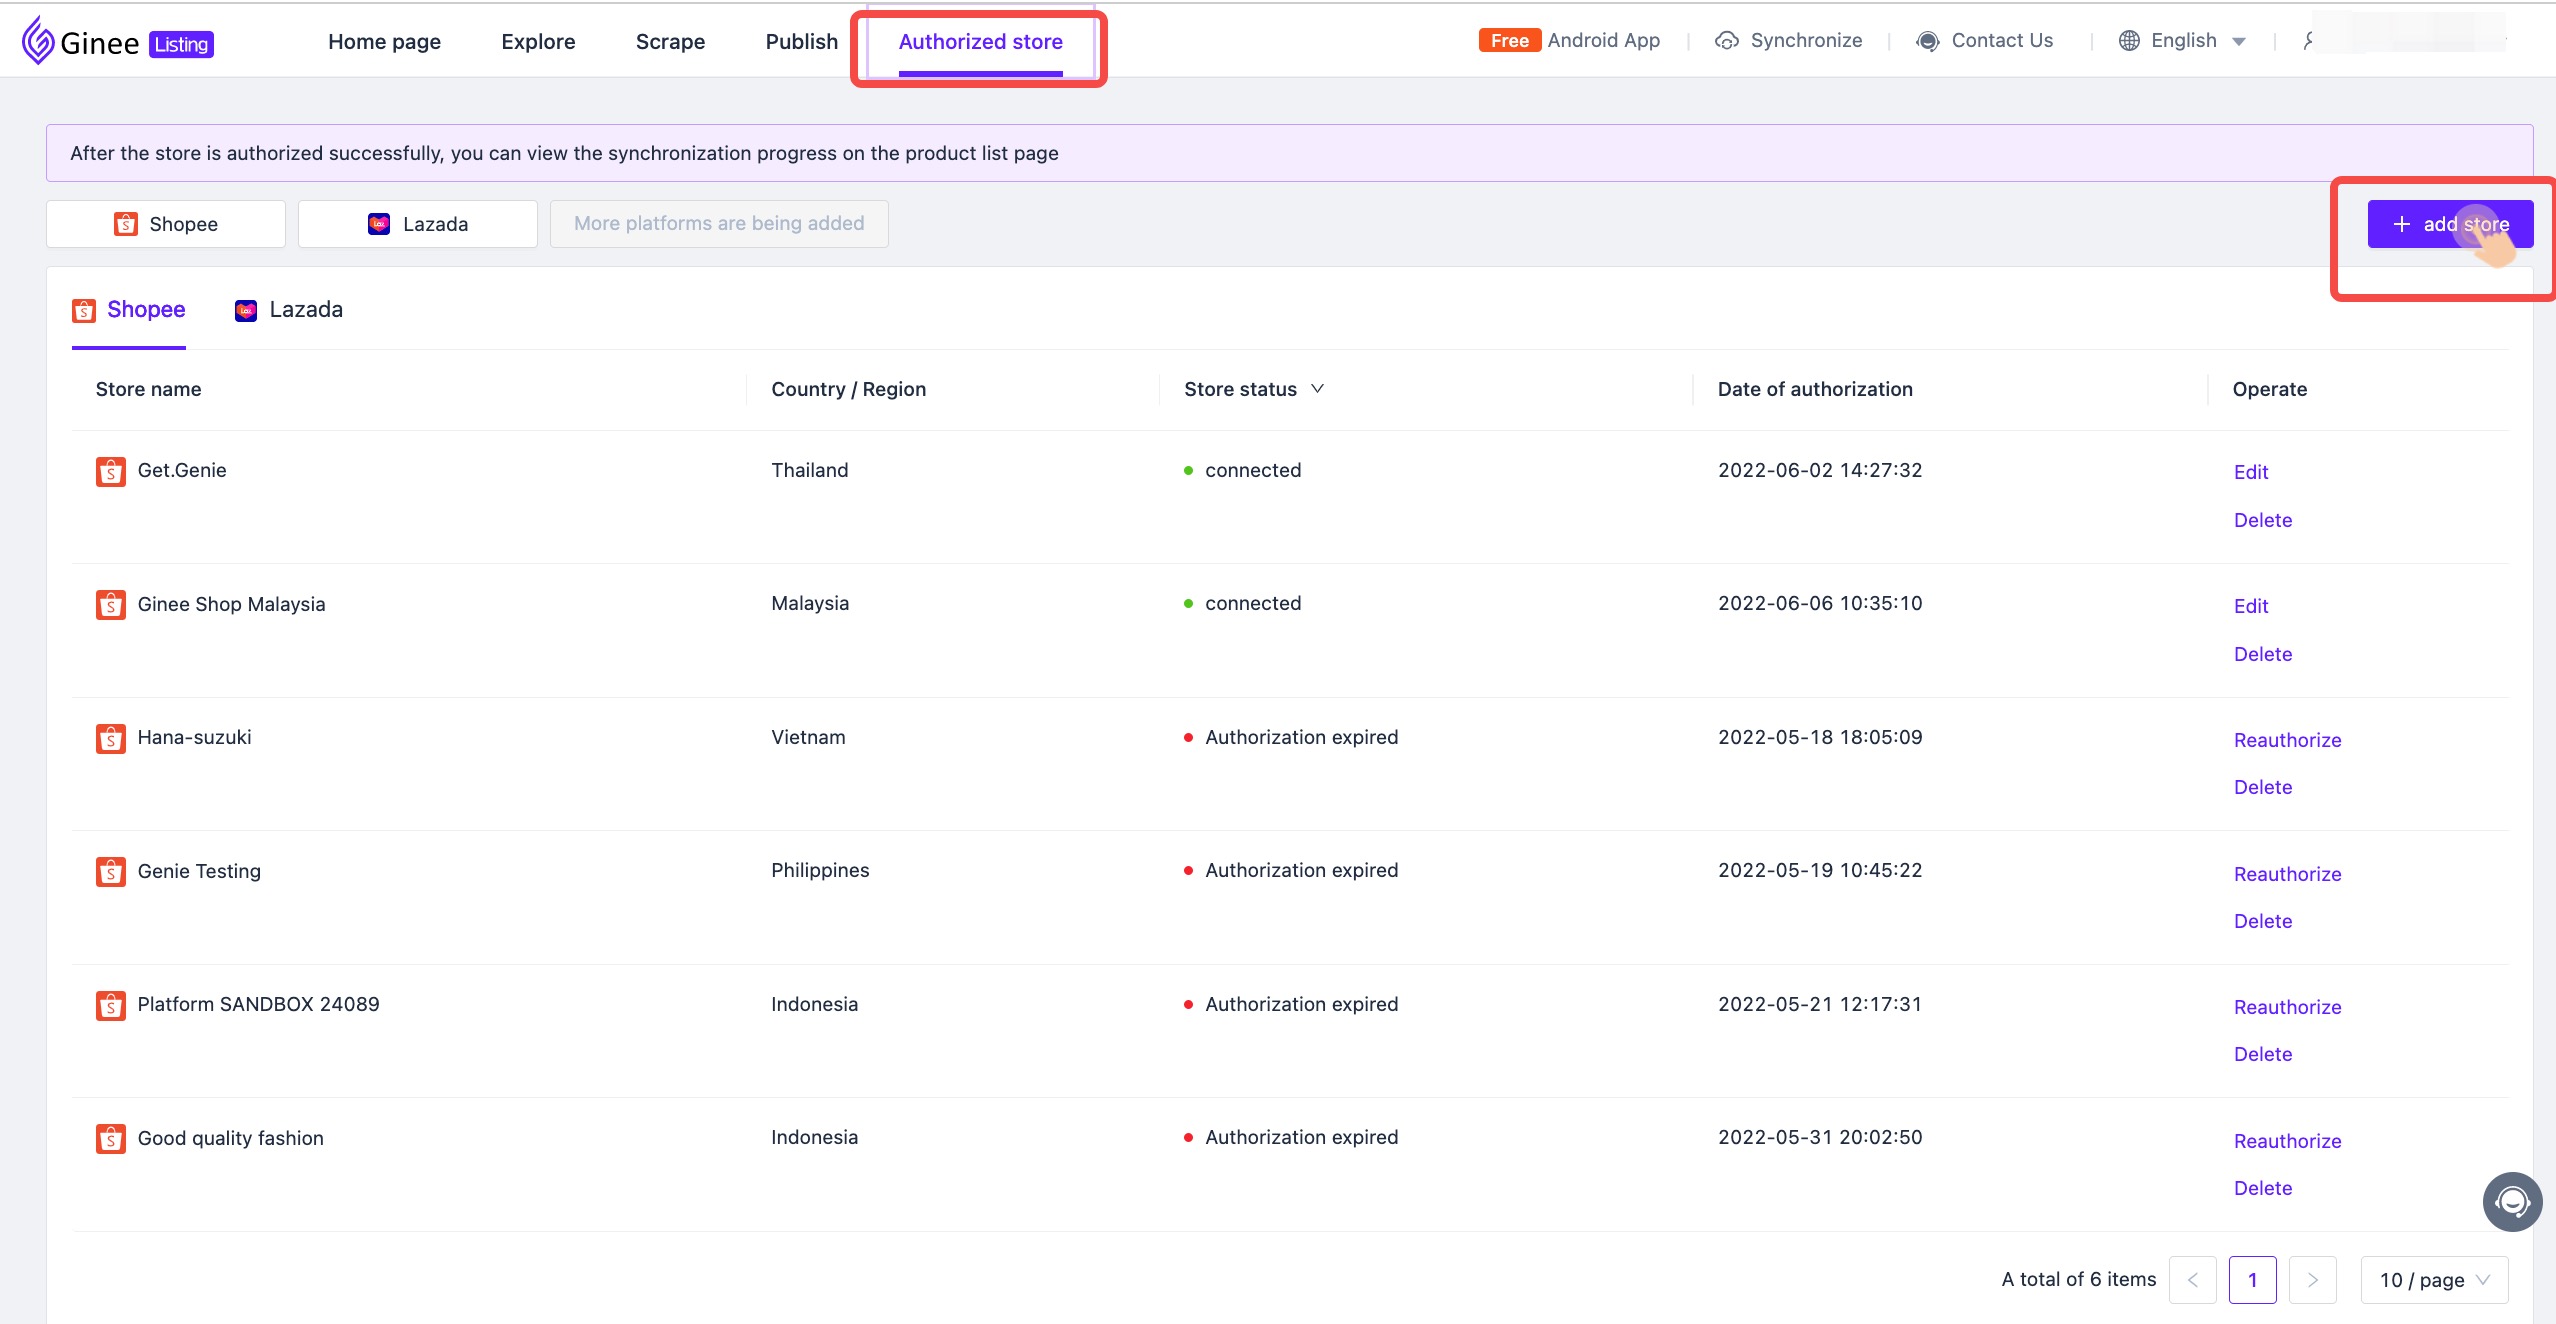2556x1324 pixels.
Task: Click the Ginee Listing logo
Action: (x=117, y=41)
